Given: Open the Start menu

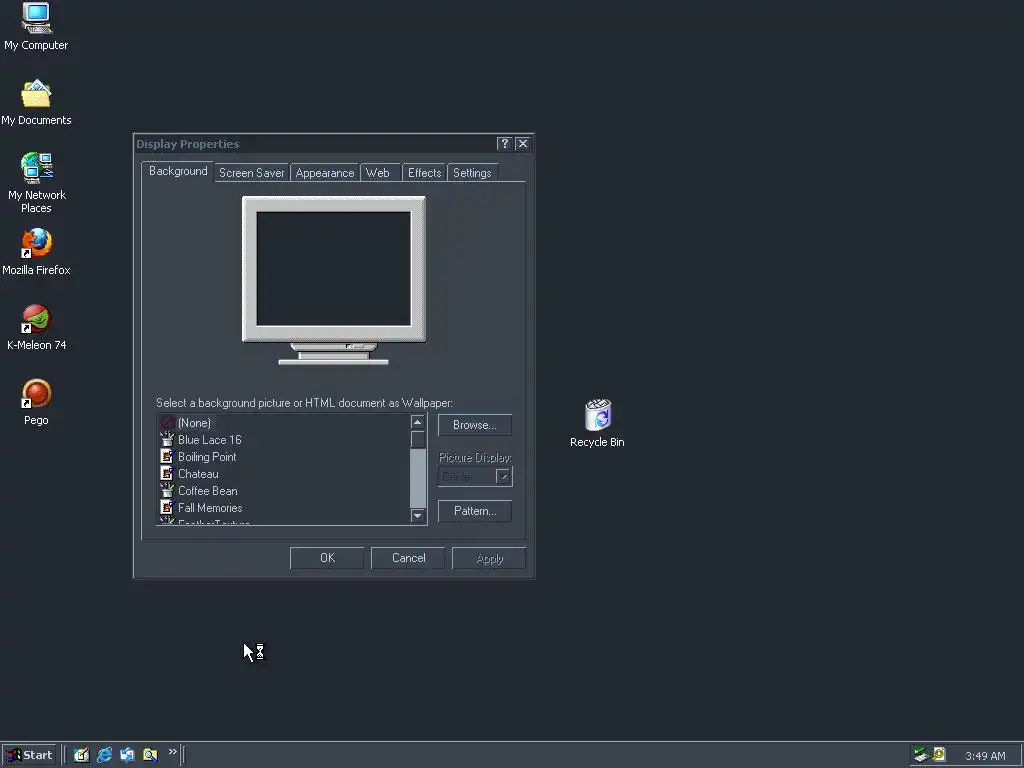Looking at the screenshot, I should tap(29, 755).
